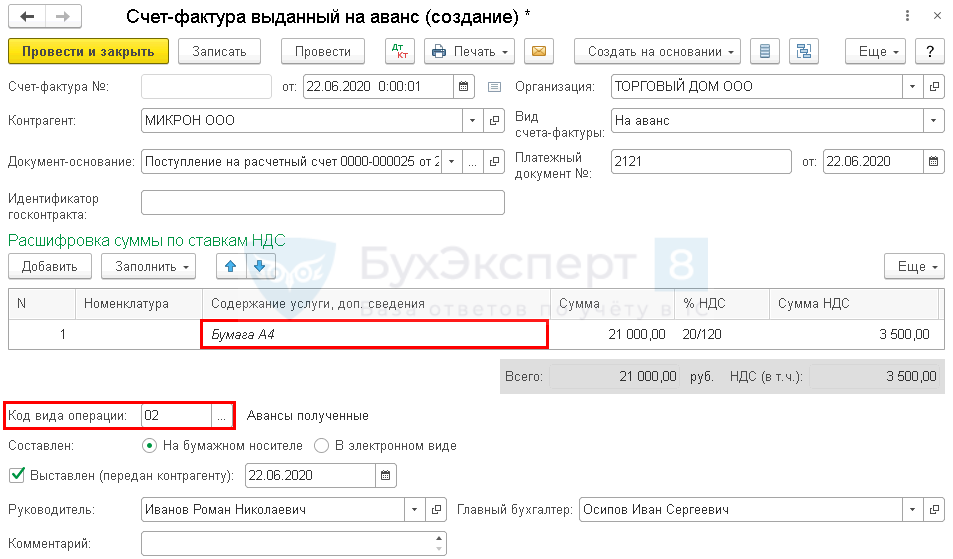The image size is (953, 559).
Task: Go forward with the right arrow button
Action: [63, 16]
